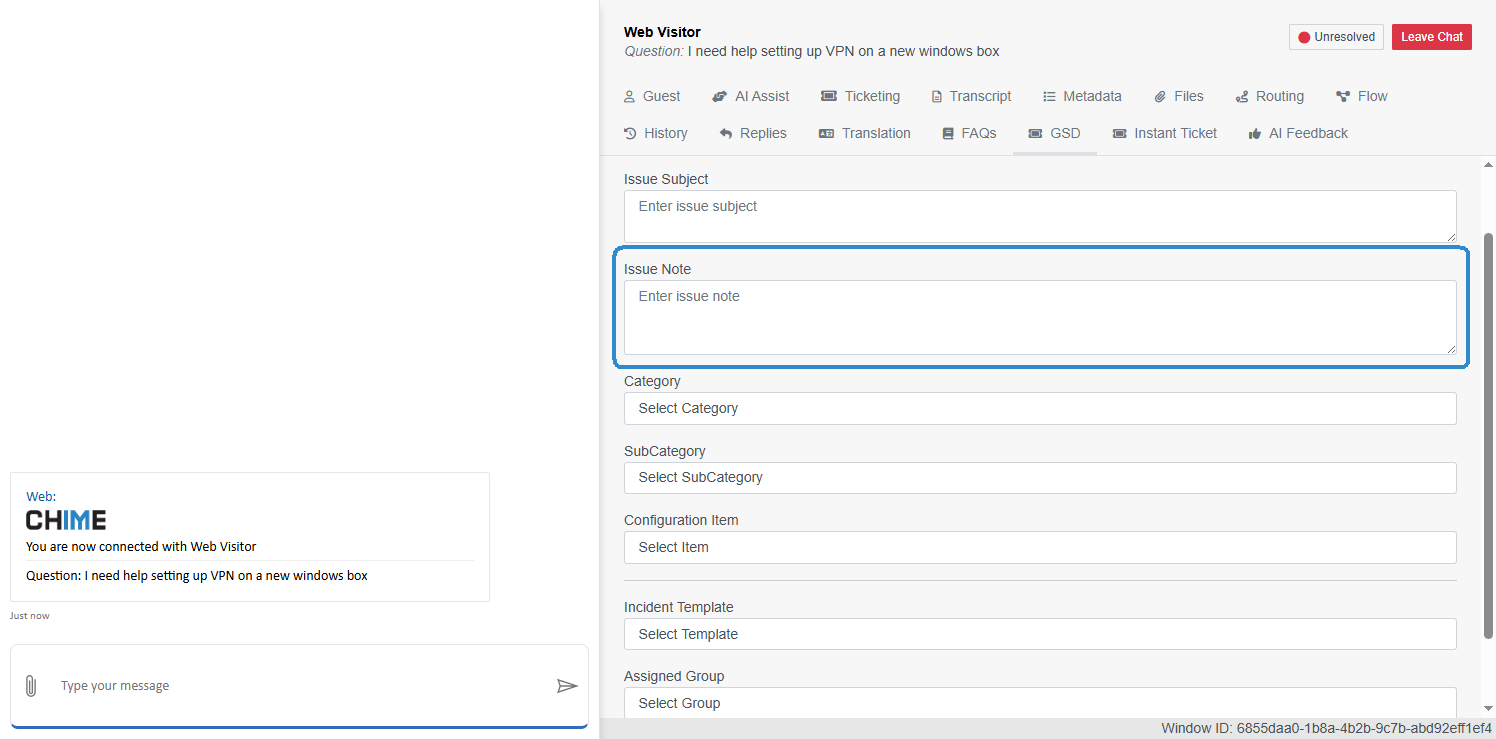Click the 'Just now' timestamp
This screenshot has width=1496, height=739.
click(29, 616)
